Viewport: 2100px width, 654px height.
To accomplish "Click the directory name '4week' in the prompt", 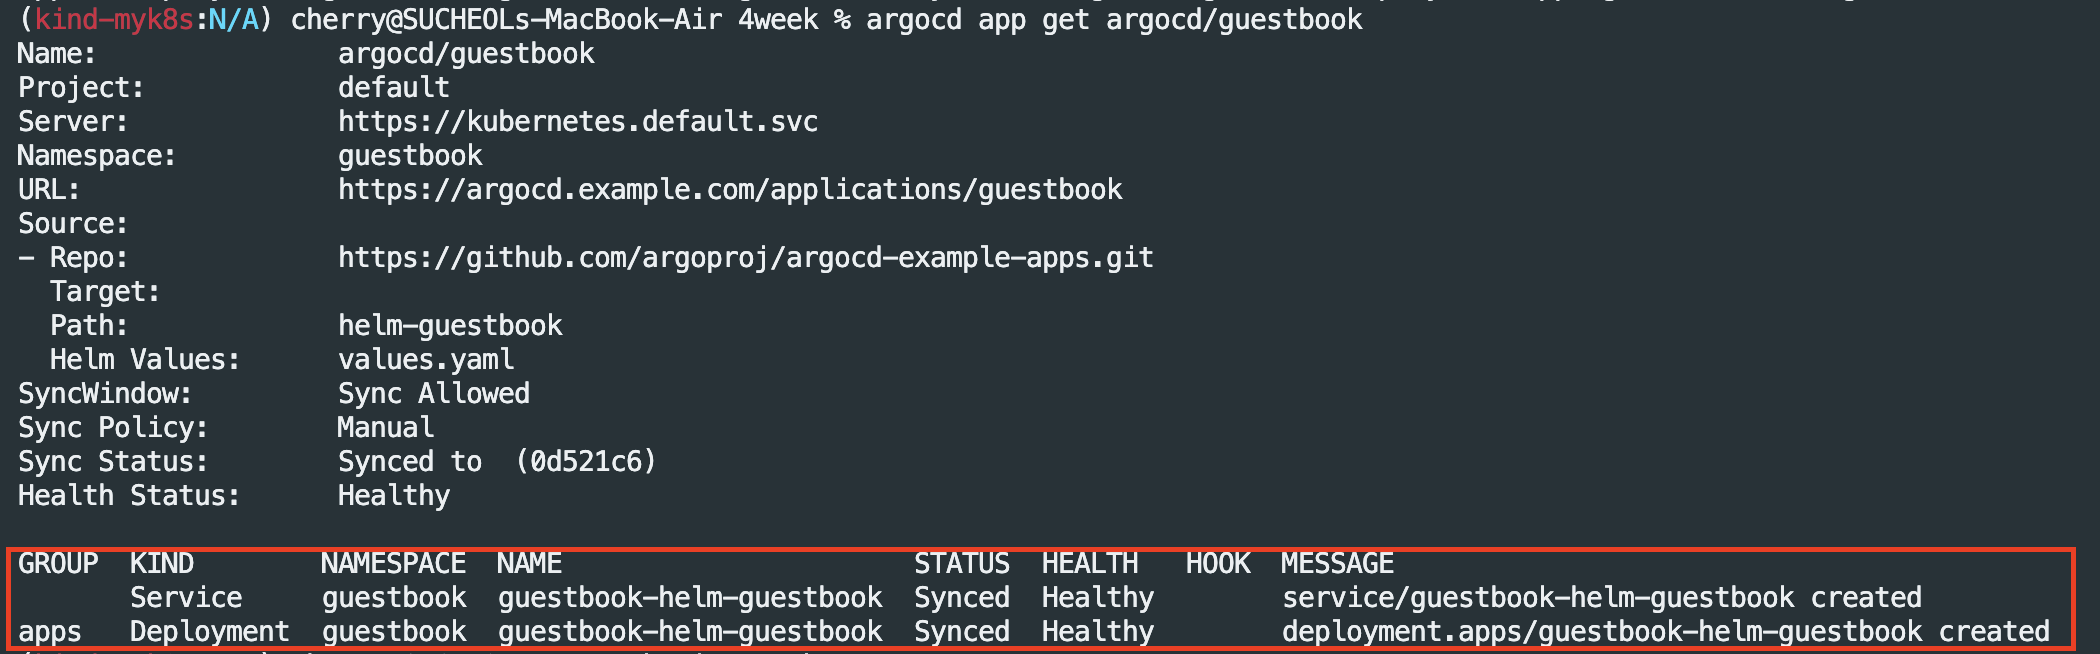I will (x=778, y=20).
